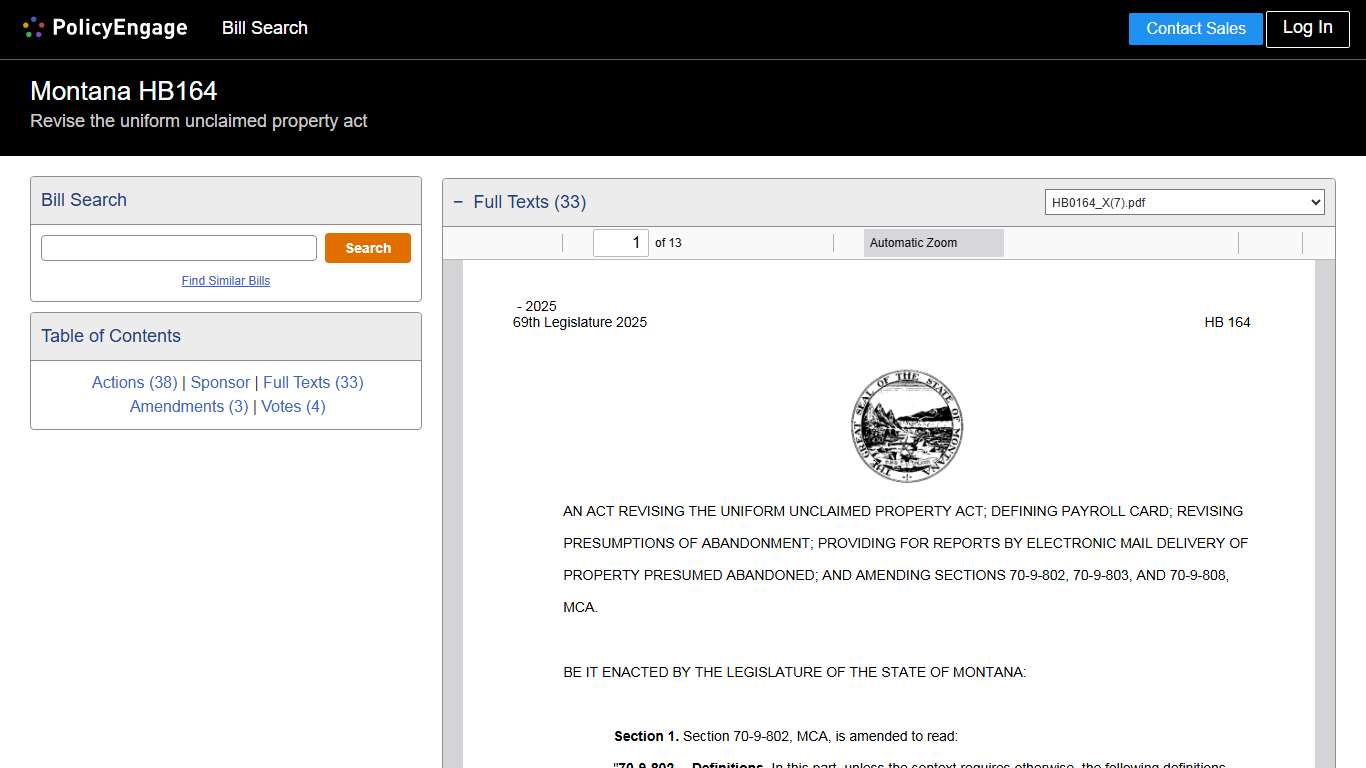Open Bill Search from the top navigation
This screenshot has height=768, width=1366.
click(x=264, y=28)
